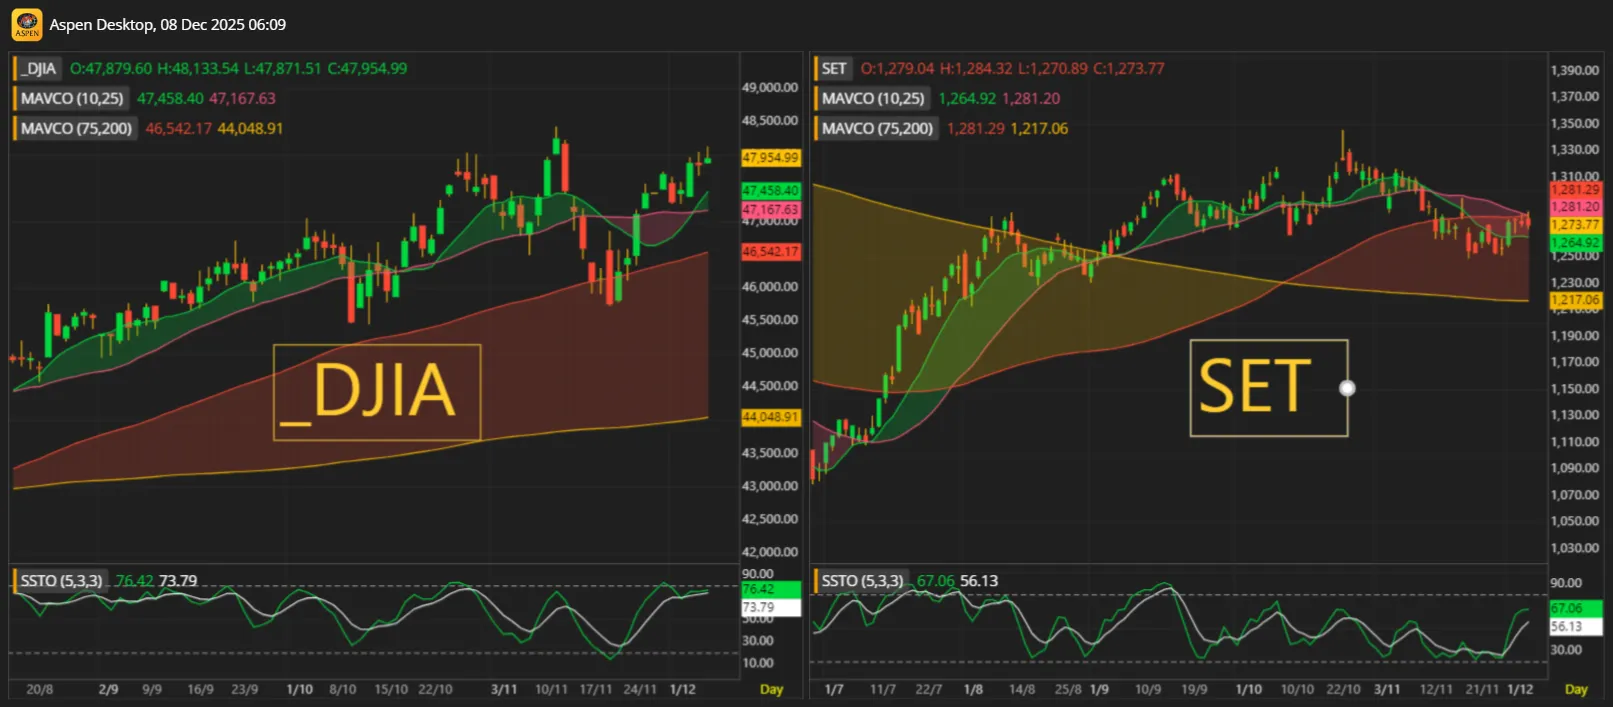Click the Day timeframe label on DJIA chart
Screen dimensions: 1613x707
click(x=771, y=689)
